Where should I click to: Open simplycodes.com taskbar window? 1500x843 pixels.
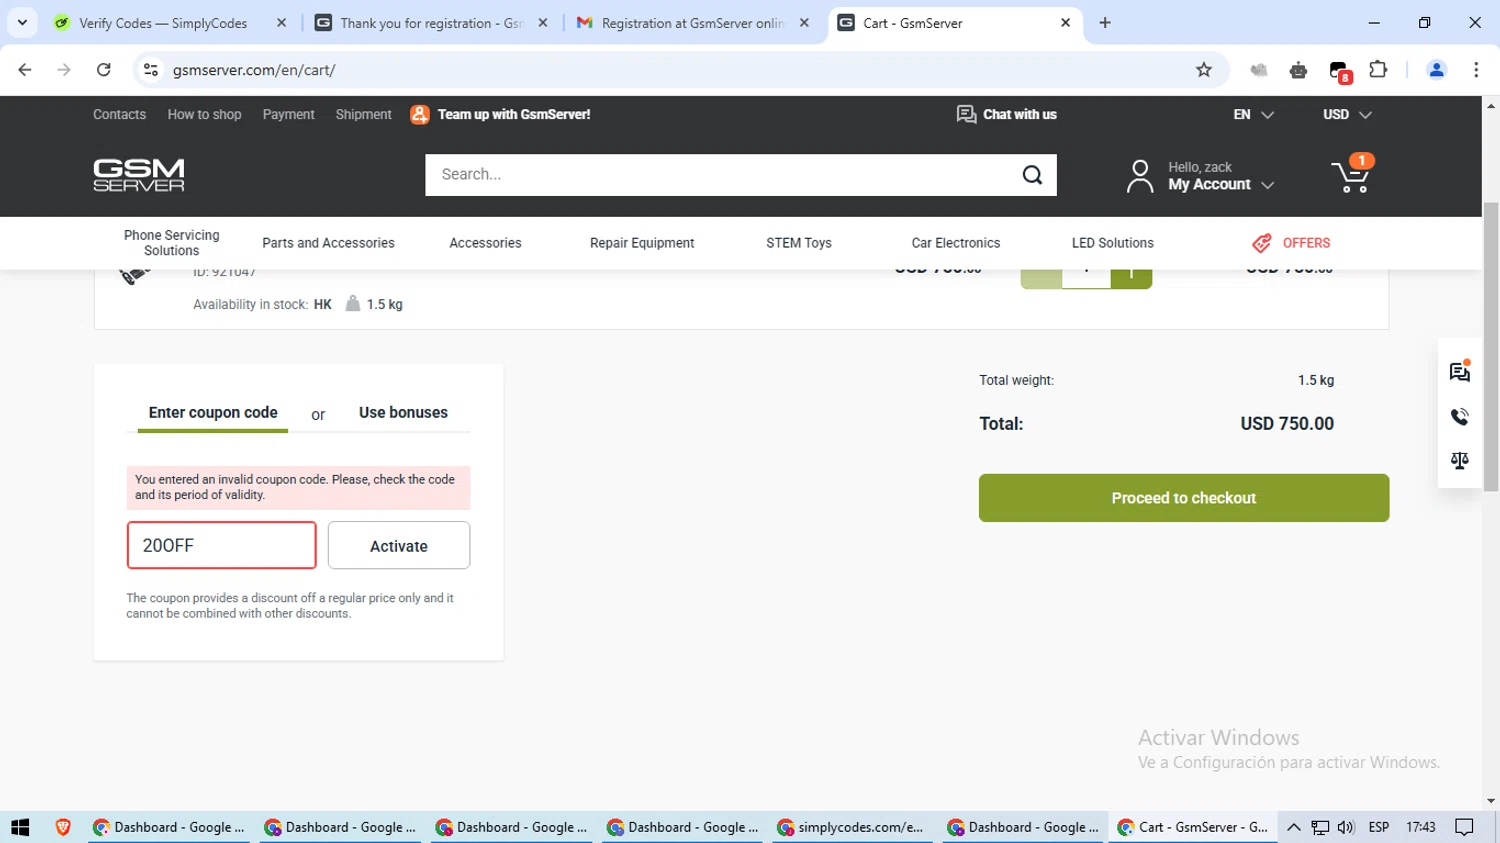click(x=853, y=827)
